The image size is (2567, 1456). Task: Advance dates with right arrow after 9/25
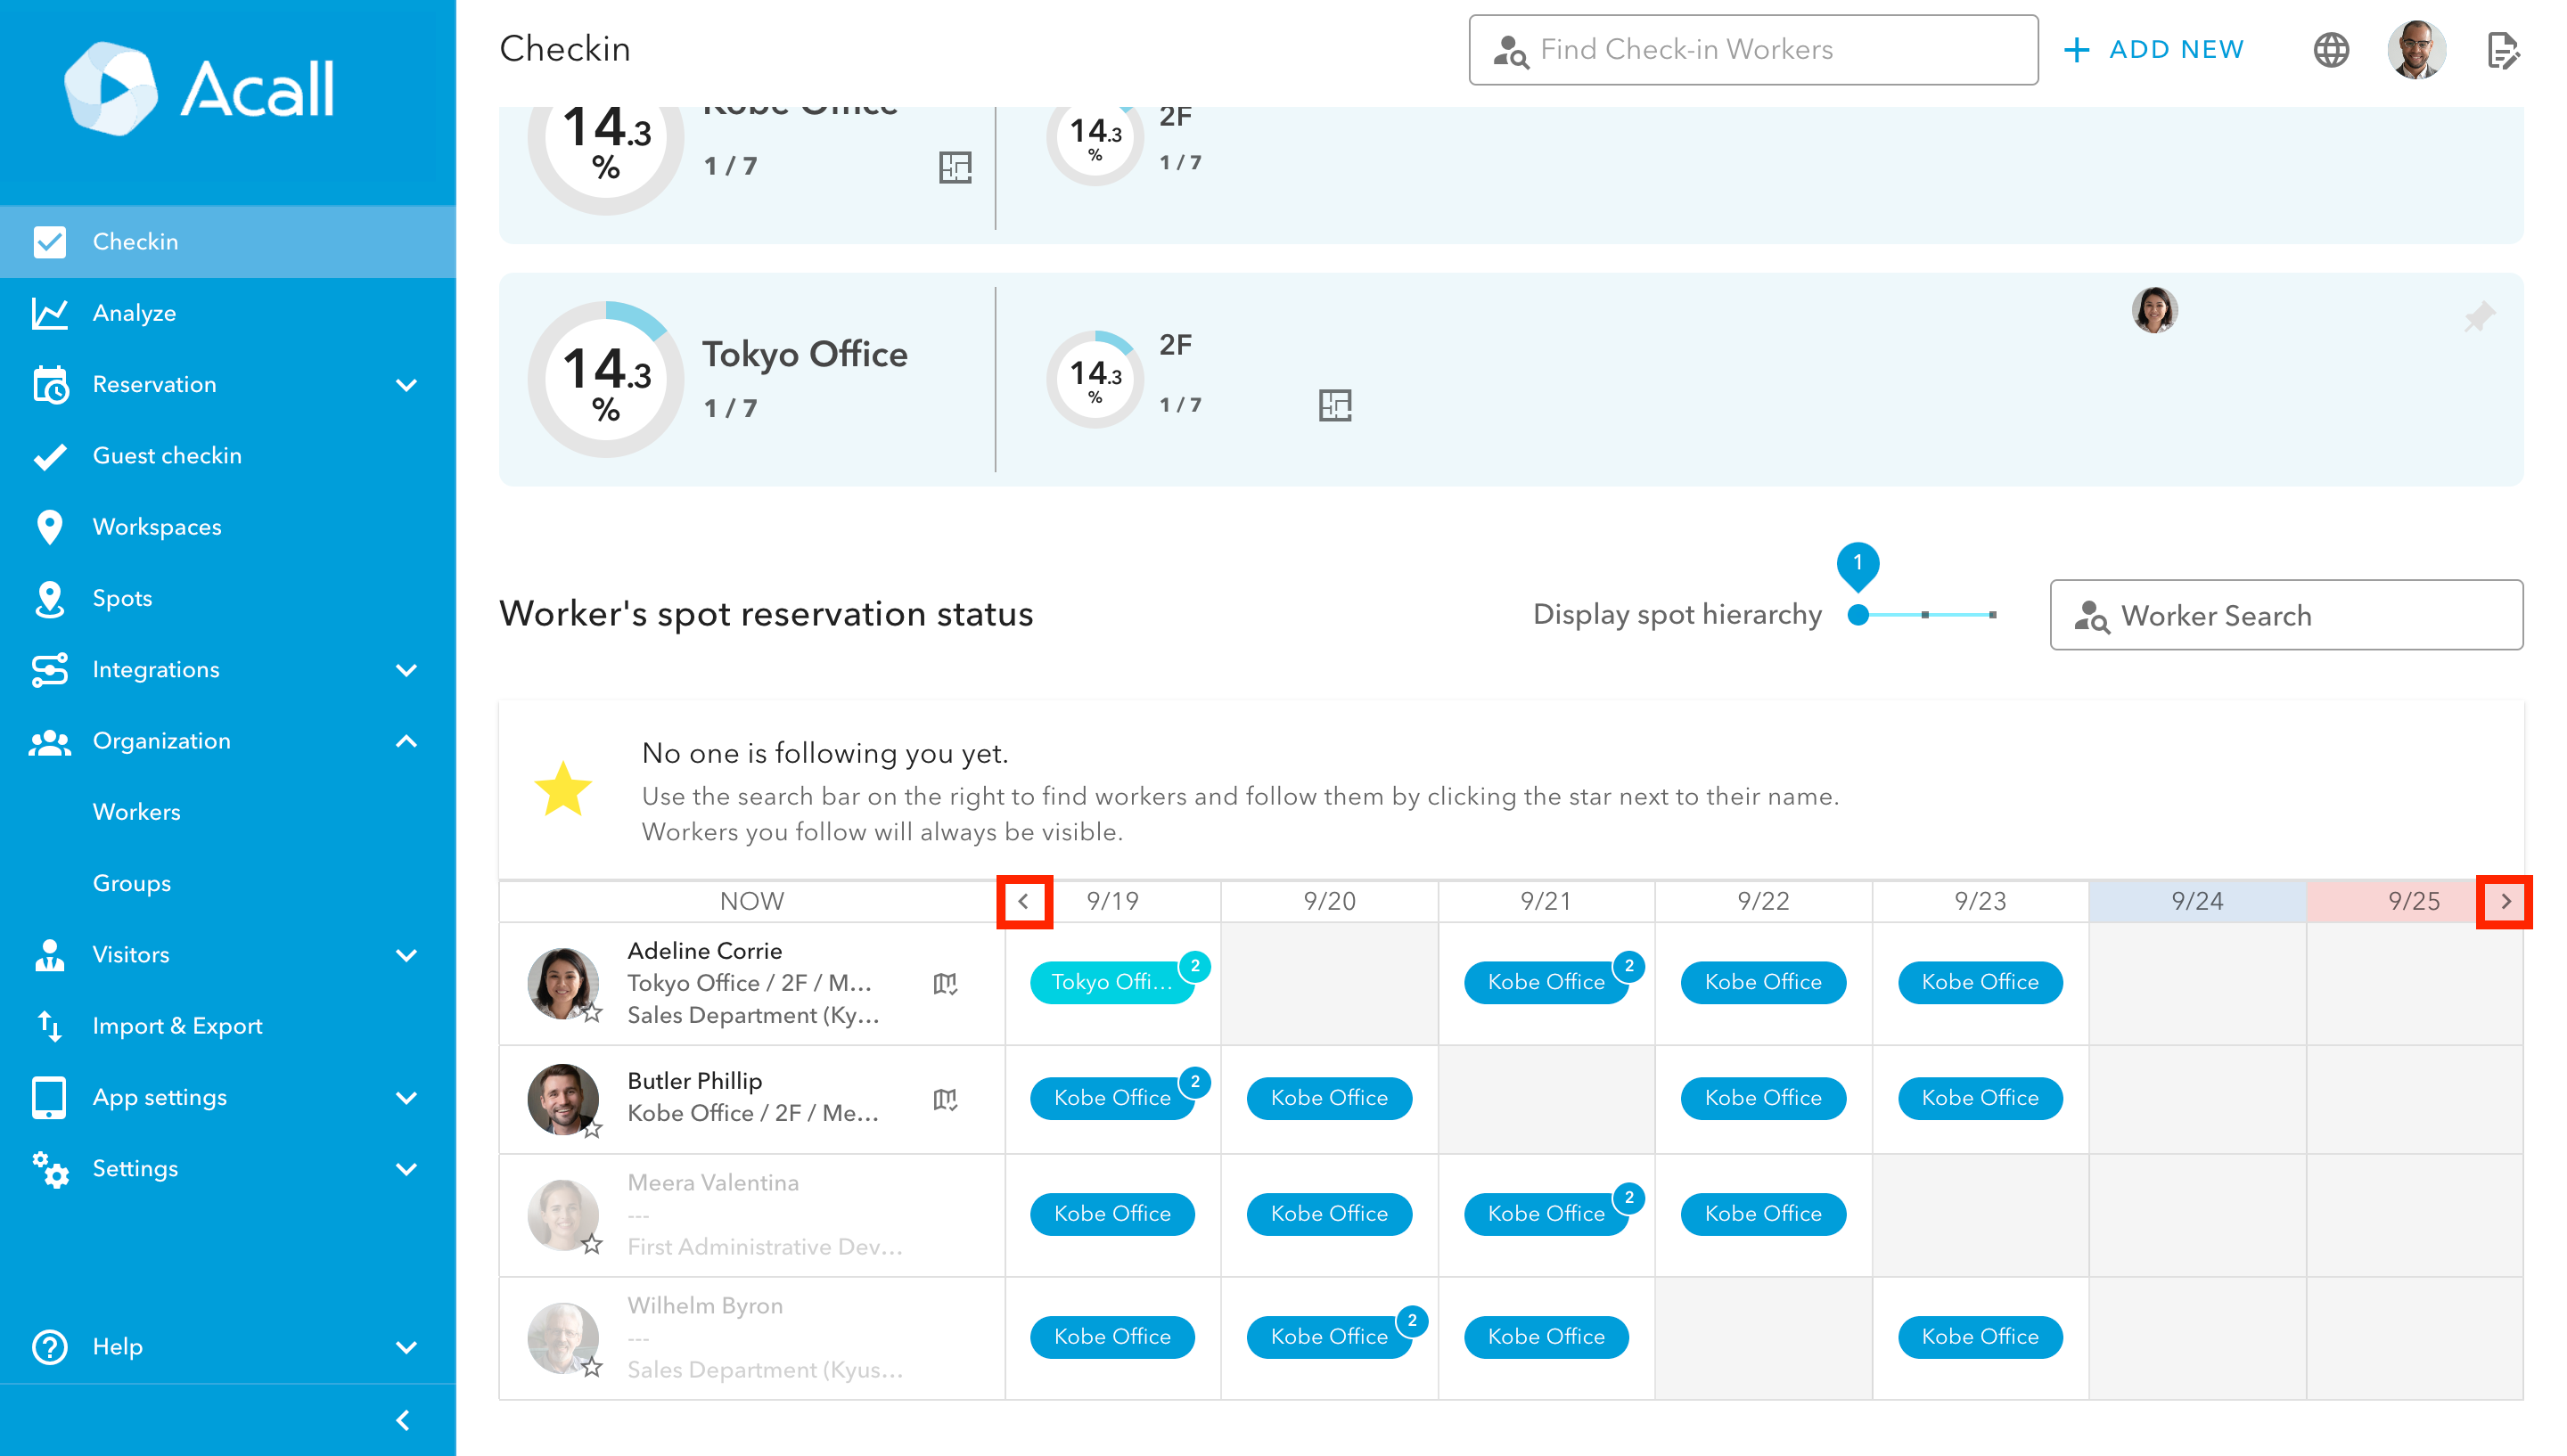point(2504,902)
